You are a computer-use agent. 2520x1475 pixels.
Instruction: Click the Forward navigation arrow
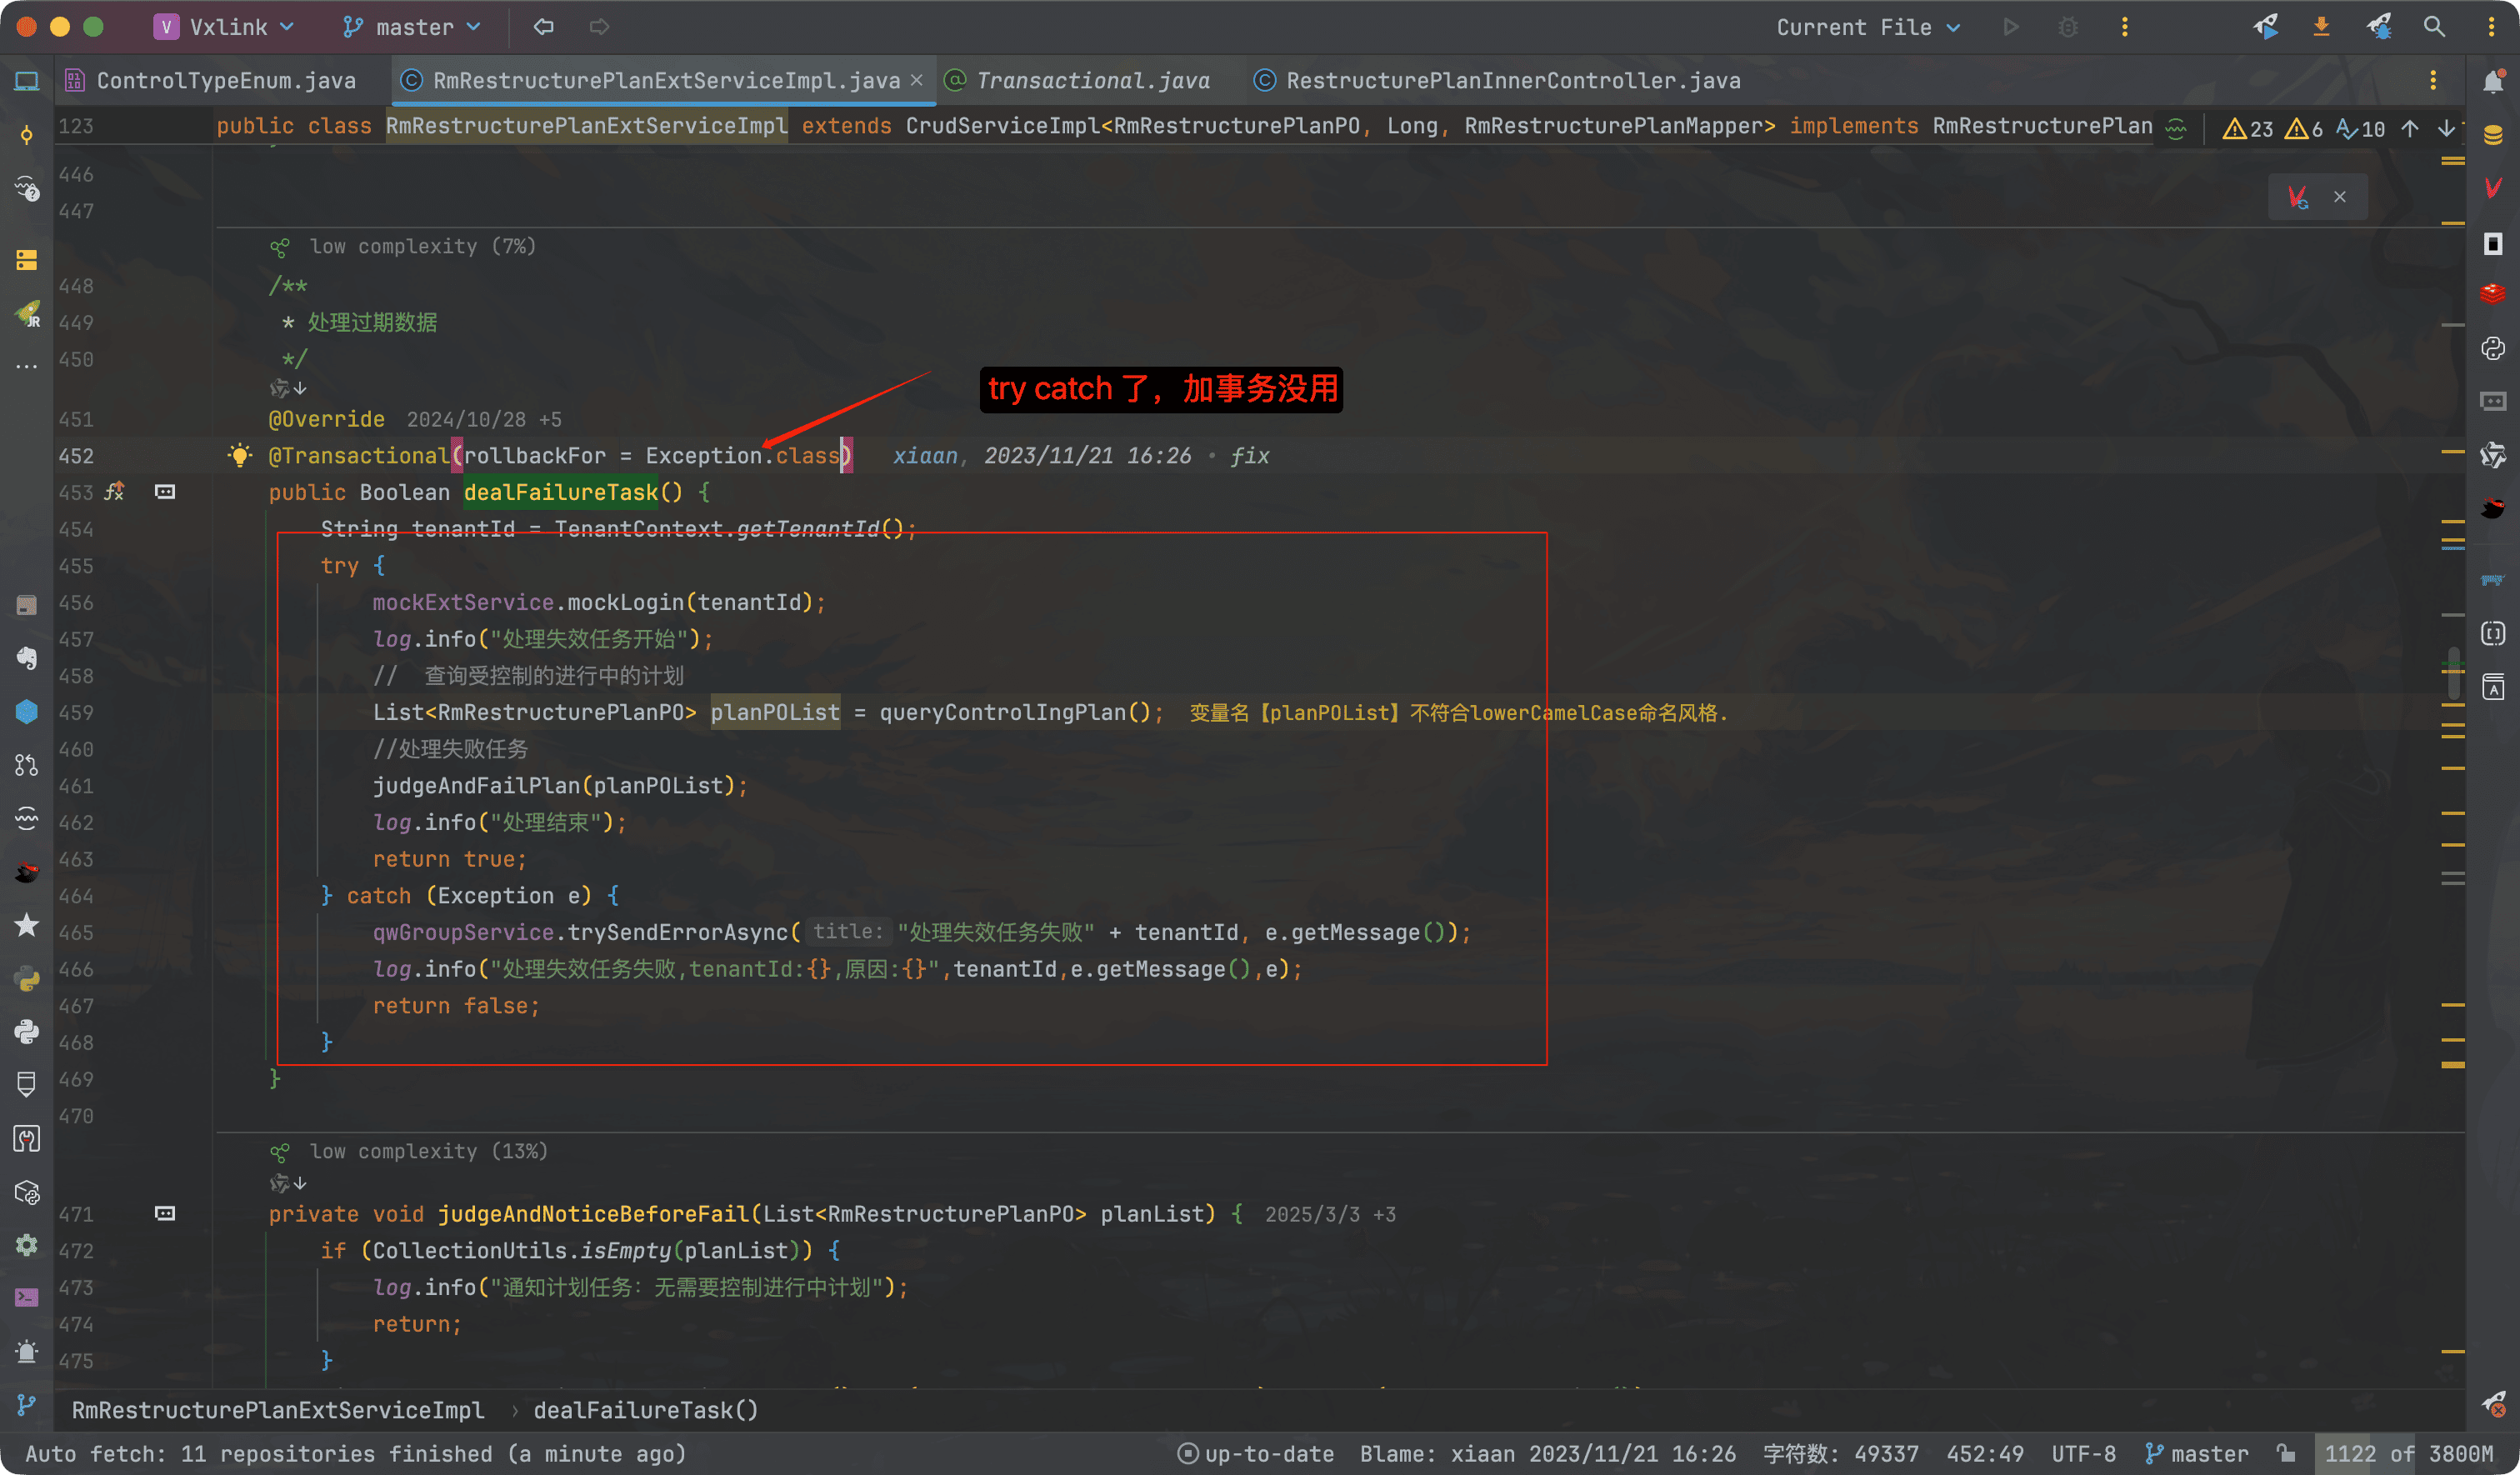pos(599,27)
